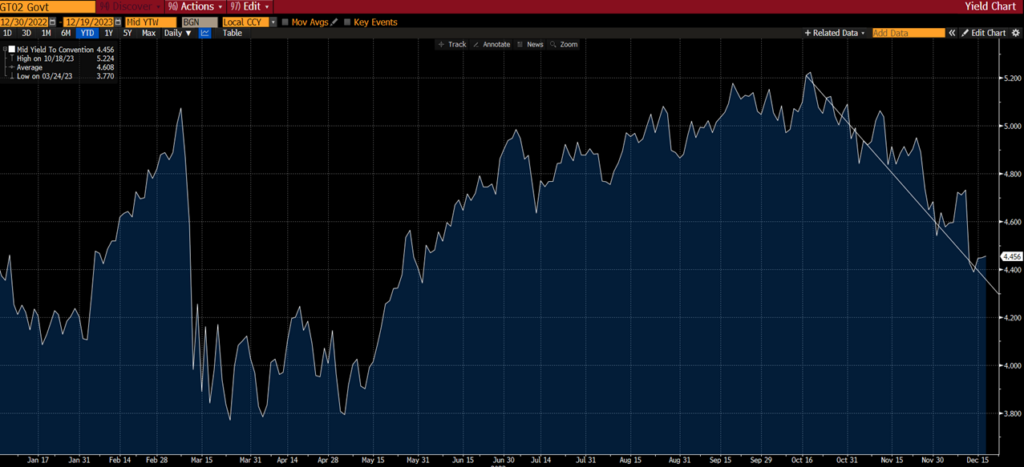Click the Add Data input field
Image resolution: width=1024 pixels, height=467 pixels.
pyautogui.click(x=907, y=33)
